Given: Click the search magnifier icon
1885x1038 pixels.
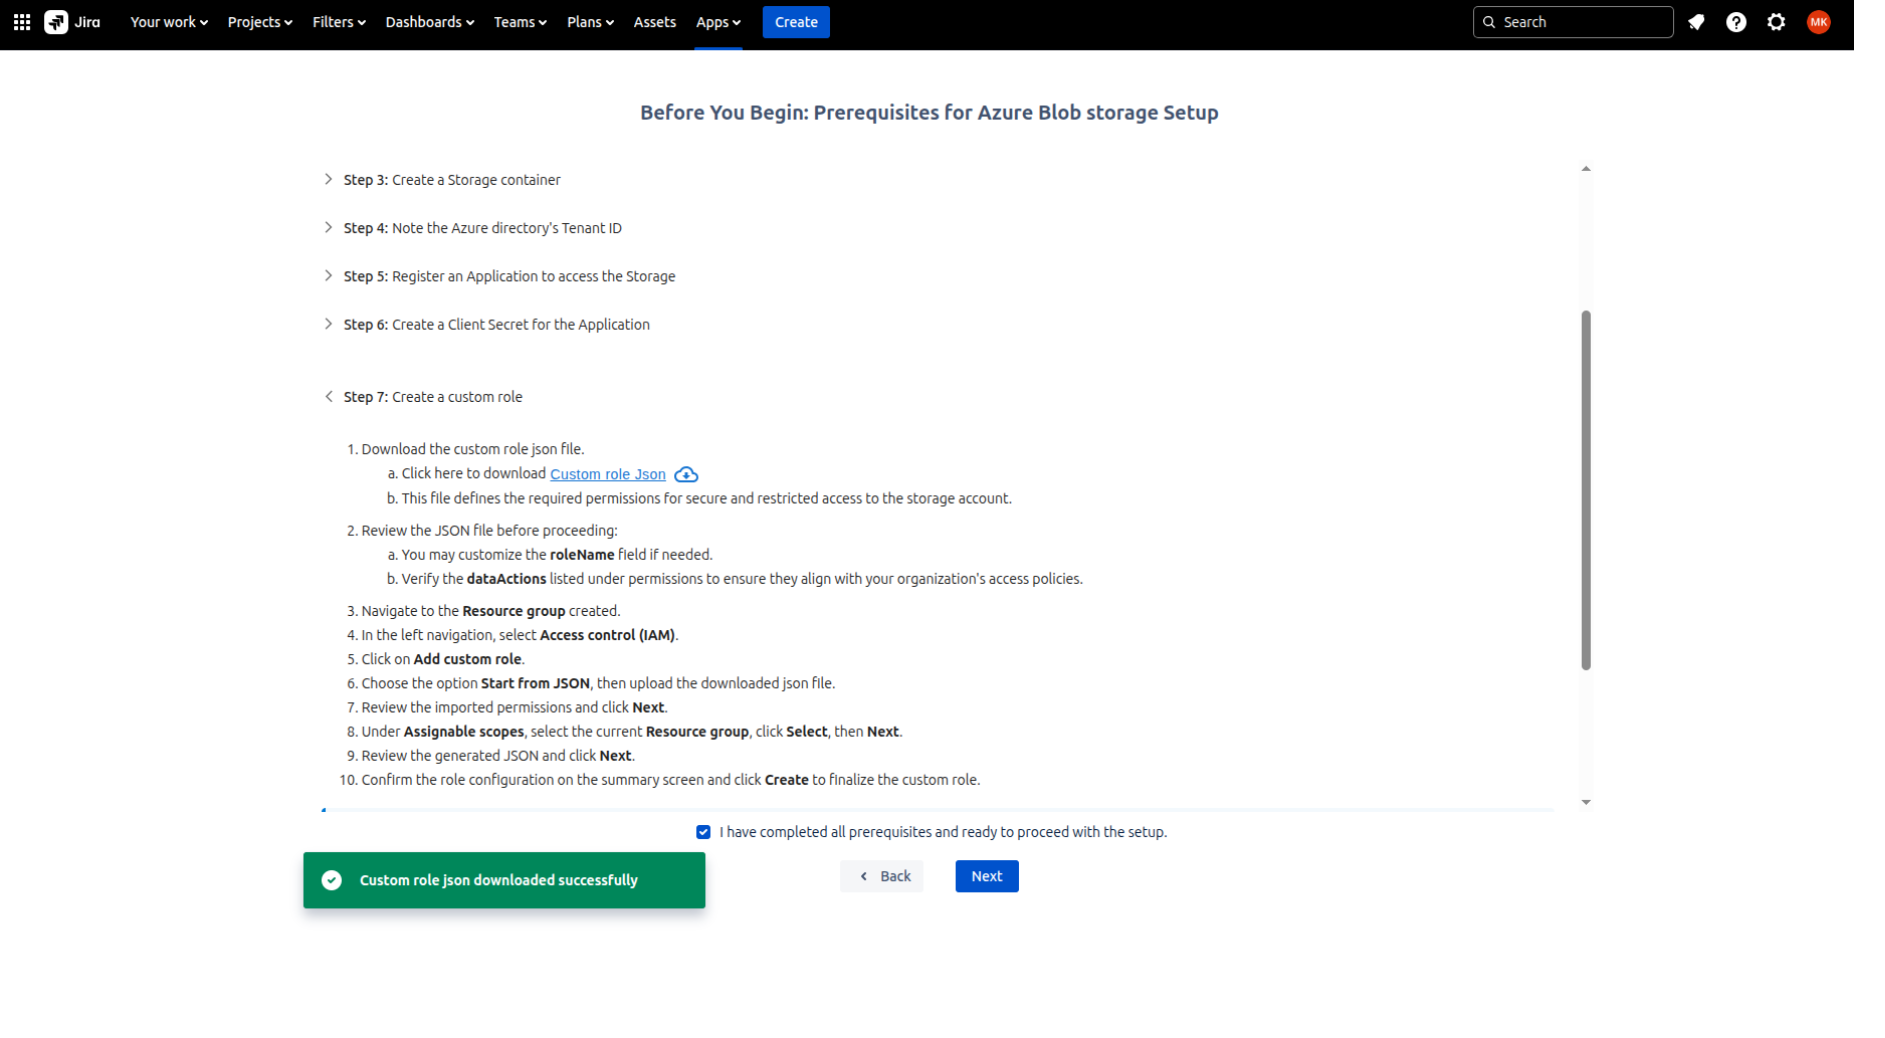Looking at the screenshot, I should click(x=1490, y=21).
